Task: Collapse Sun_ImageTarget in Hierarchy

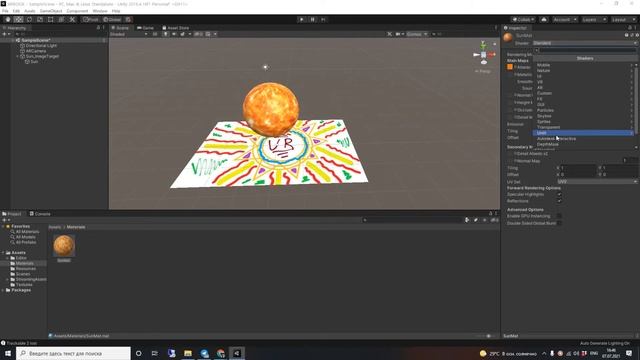Action: coord(17,56)
